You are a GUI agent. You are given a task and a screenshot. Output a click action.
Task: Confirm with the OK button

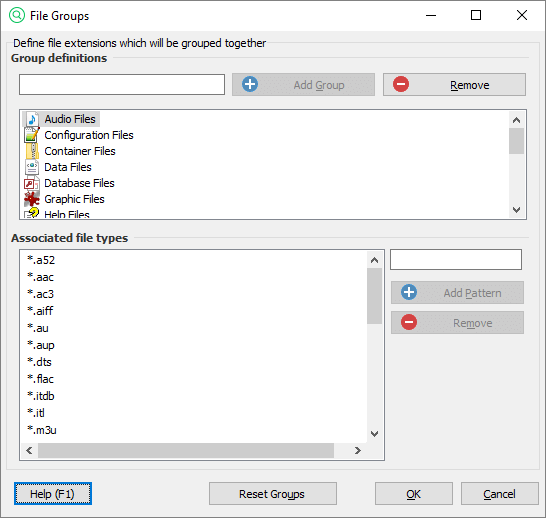coord(414,494)
